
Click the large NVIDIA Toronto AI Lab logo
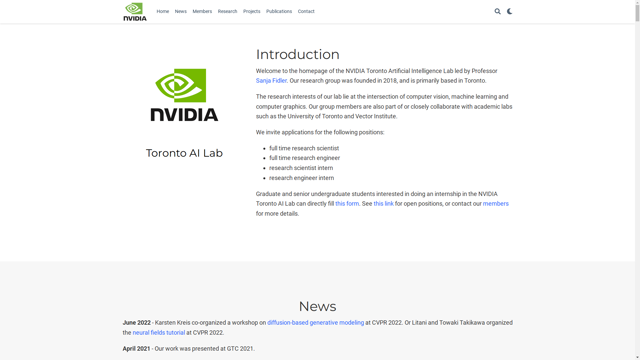[x=184, y=95]
